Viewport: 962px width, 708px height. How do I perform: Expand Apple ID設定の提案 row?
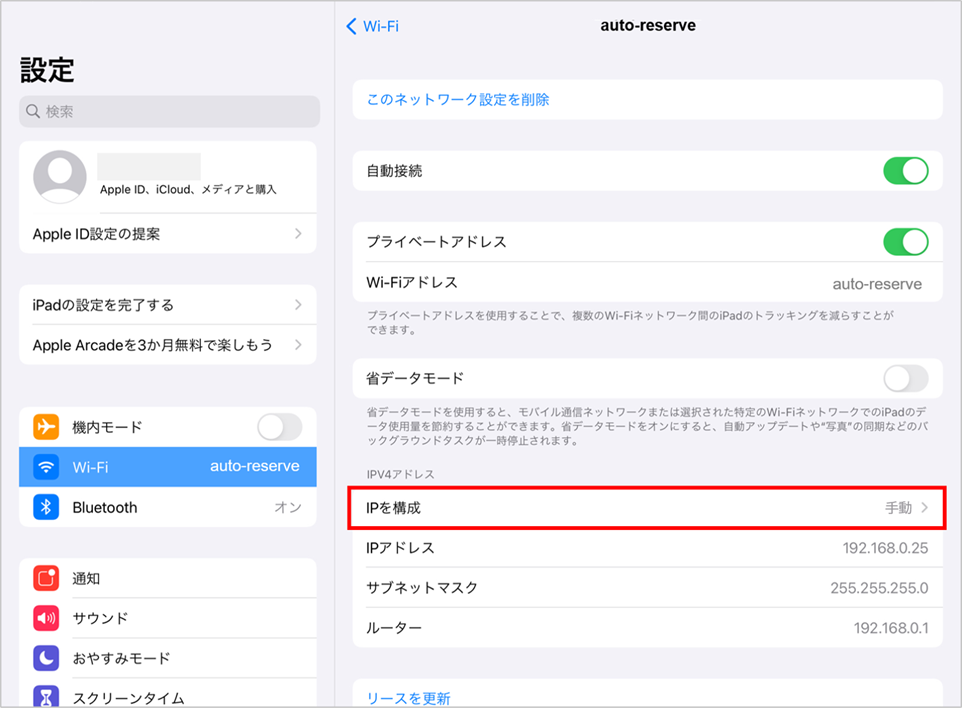tap(167, 234)
